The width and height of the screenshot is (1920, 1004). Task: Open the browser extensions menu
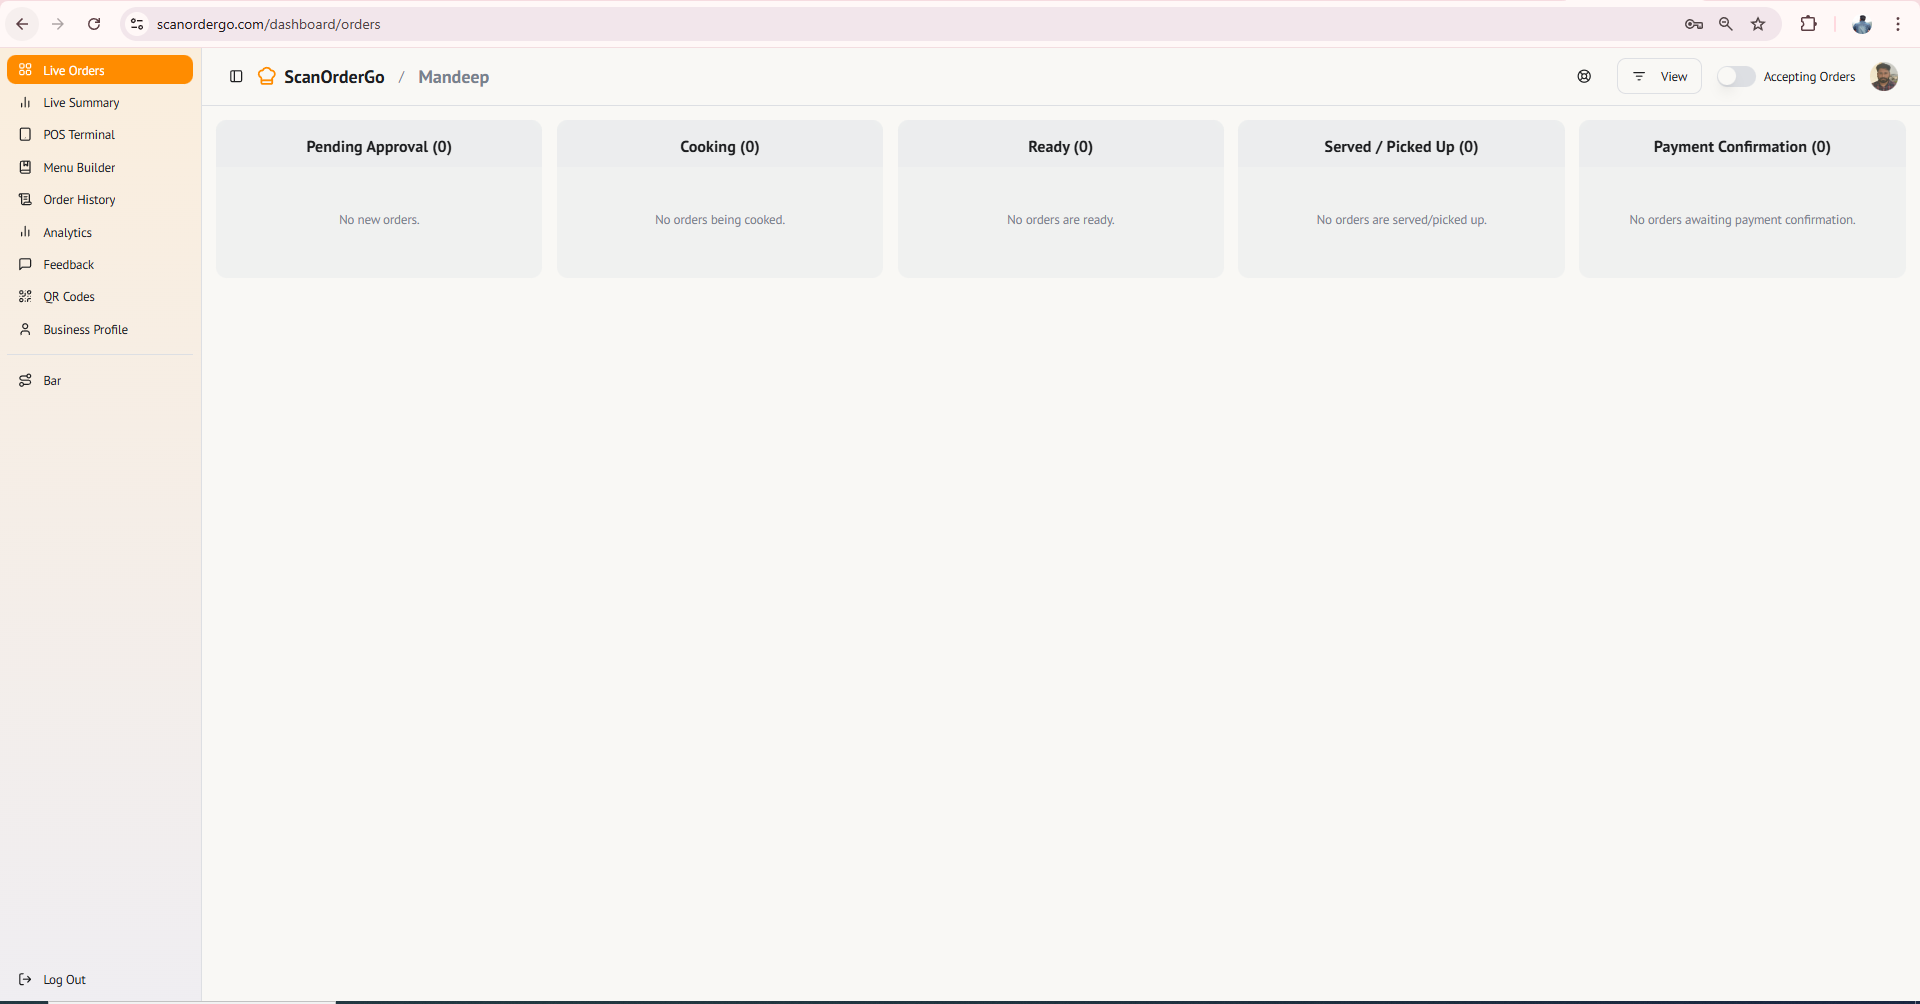[1809, 23]
